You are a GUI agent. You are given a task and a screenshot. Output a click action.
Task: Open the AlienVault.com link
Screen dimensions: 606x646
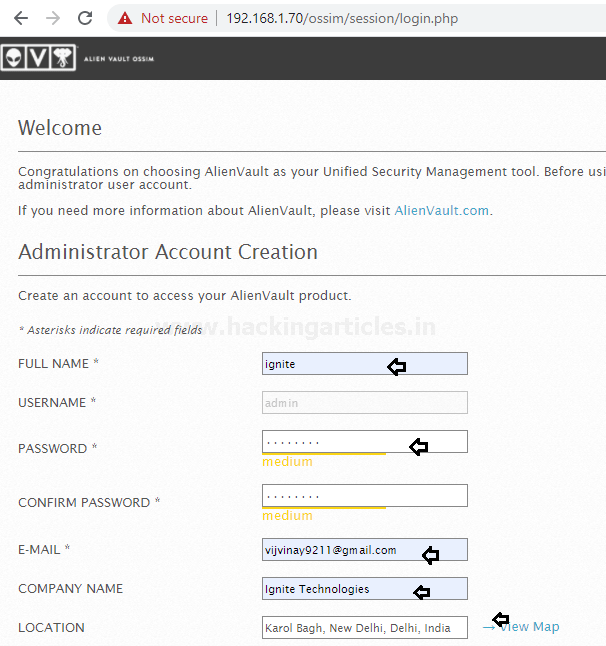click(x=442, y=211)
